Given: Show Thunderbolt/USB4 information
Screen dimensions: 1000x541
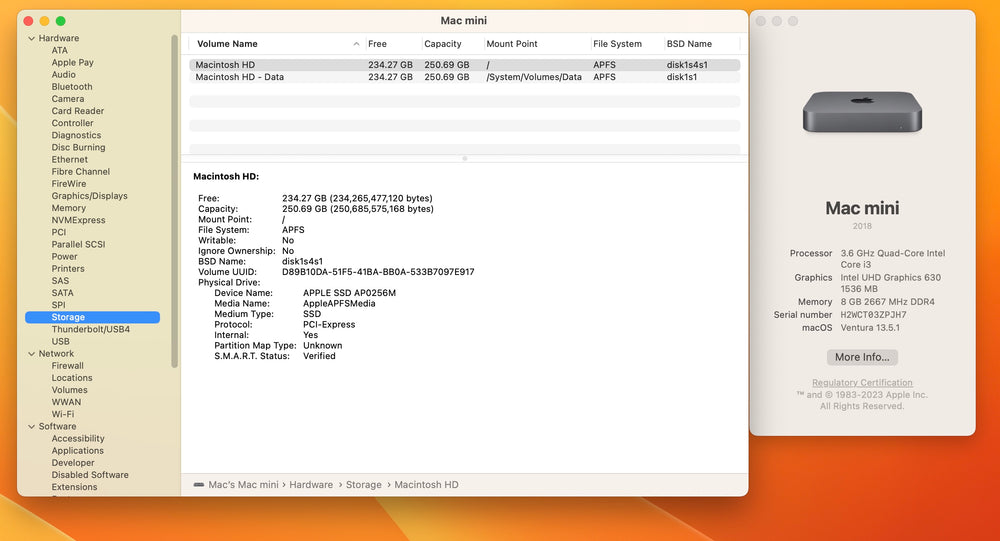Looking at the screenshot, I should 91,329.
